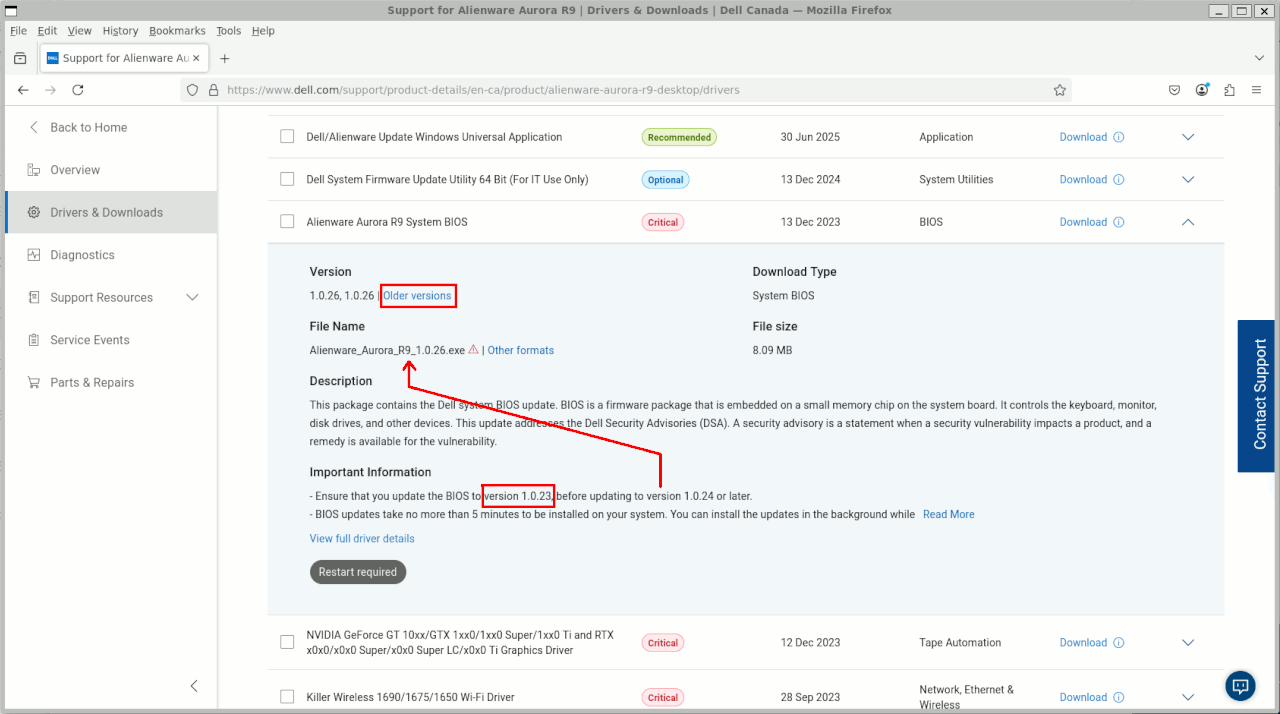The image size is (1280, 714).
Task: Open the list all tabs chevron
Action: [1259, 58]
